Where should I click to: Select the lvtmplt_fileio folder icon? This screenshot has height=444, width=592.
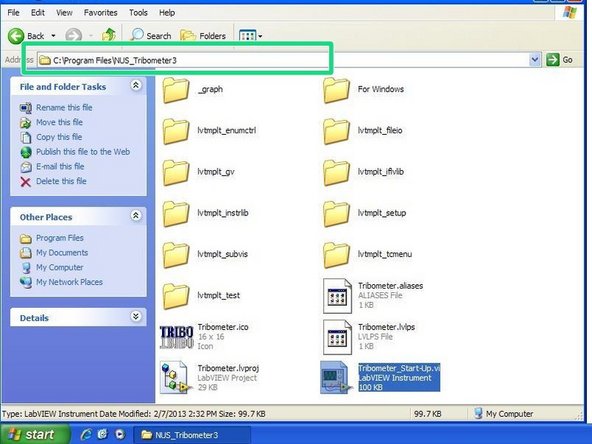(336, 131)
